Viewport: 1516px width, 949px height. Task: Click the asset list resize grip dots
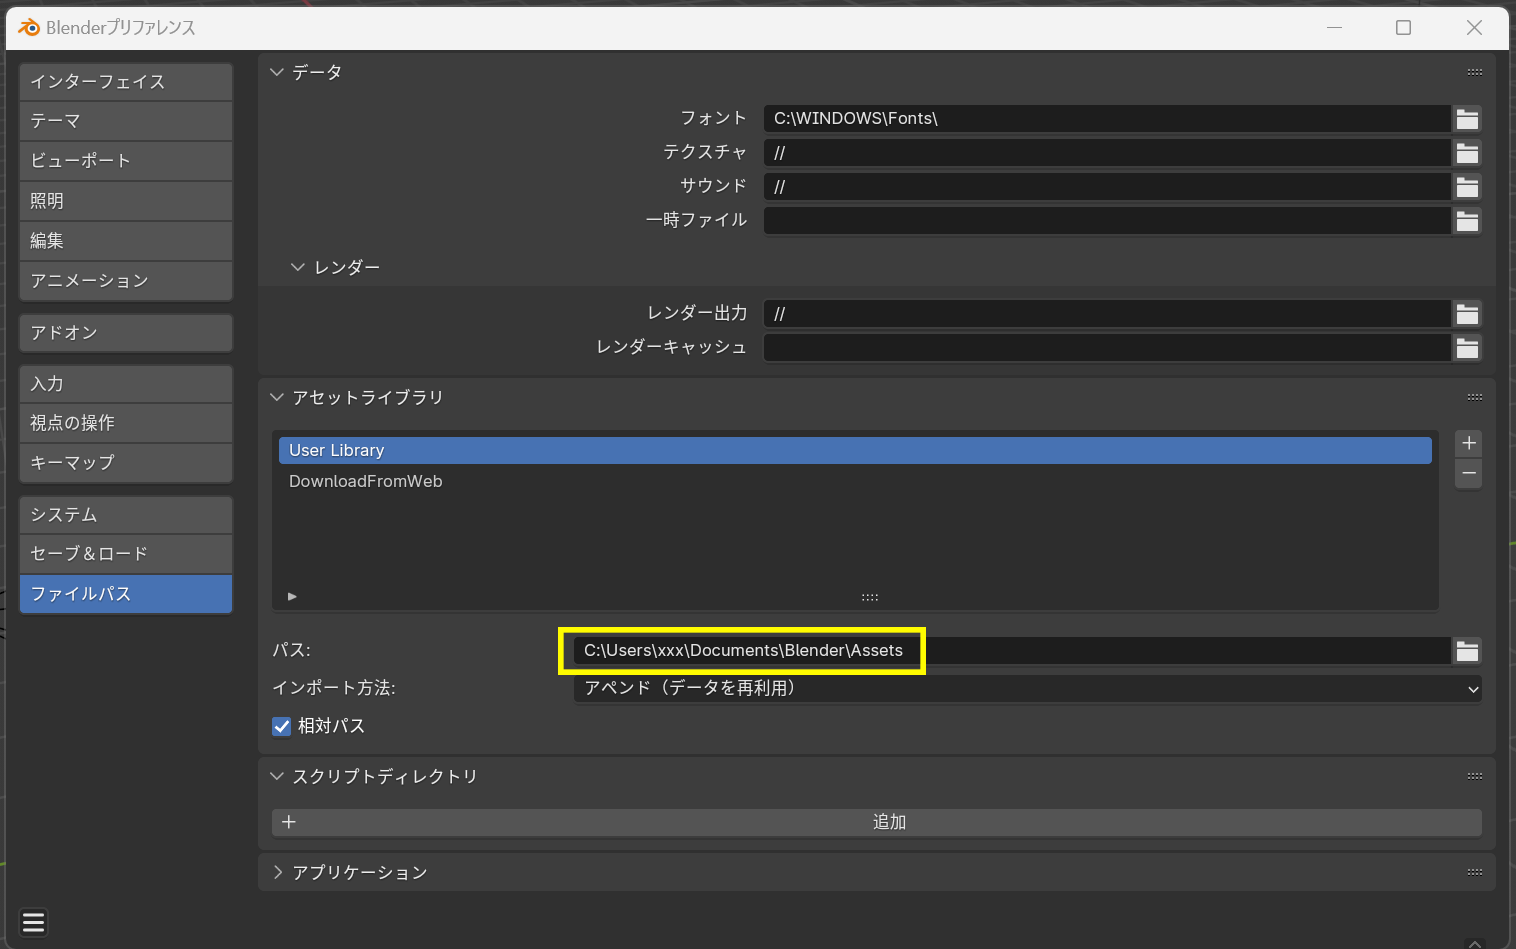pyautogui.click(x=870, y=597)
